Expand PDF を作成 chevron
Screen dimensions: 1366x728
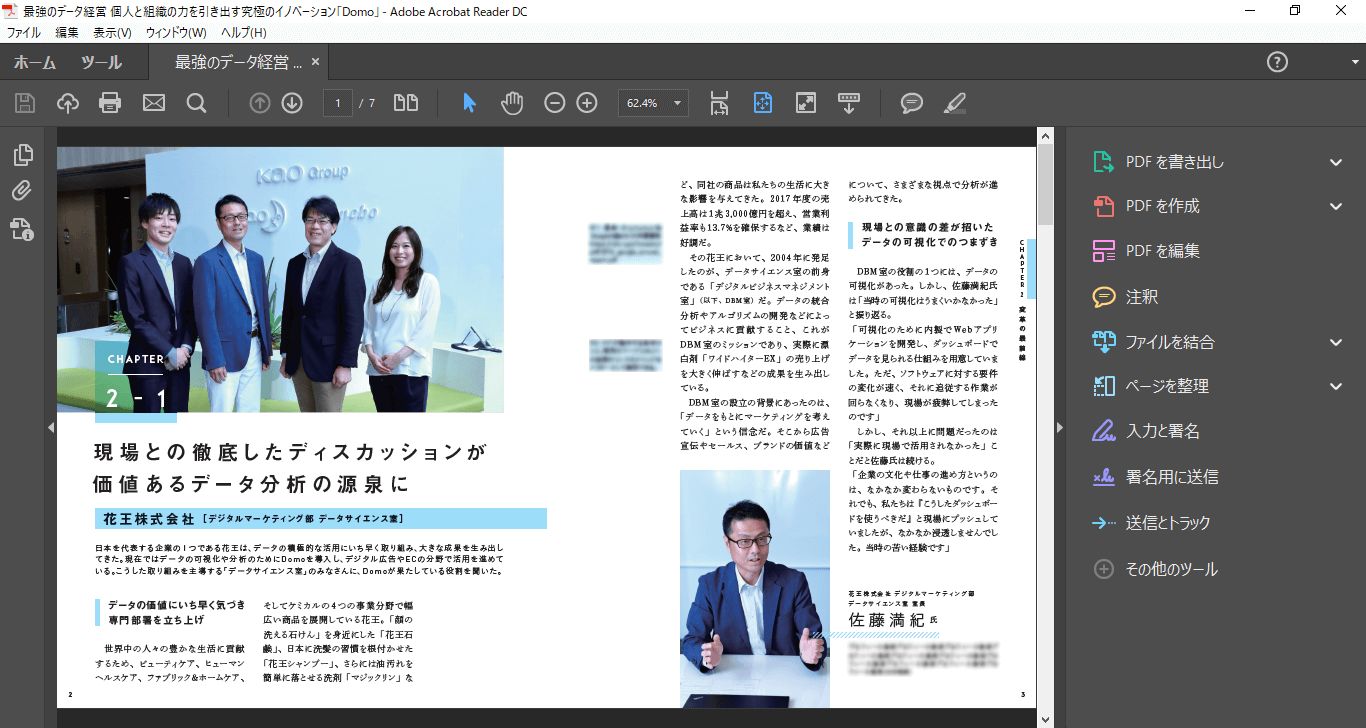point(1336,206)
